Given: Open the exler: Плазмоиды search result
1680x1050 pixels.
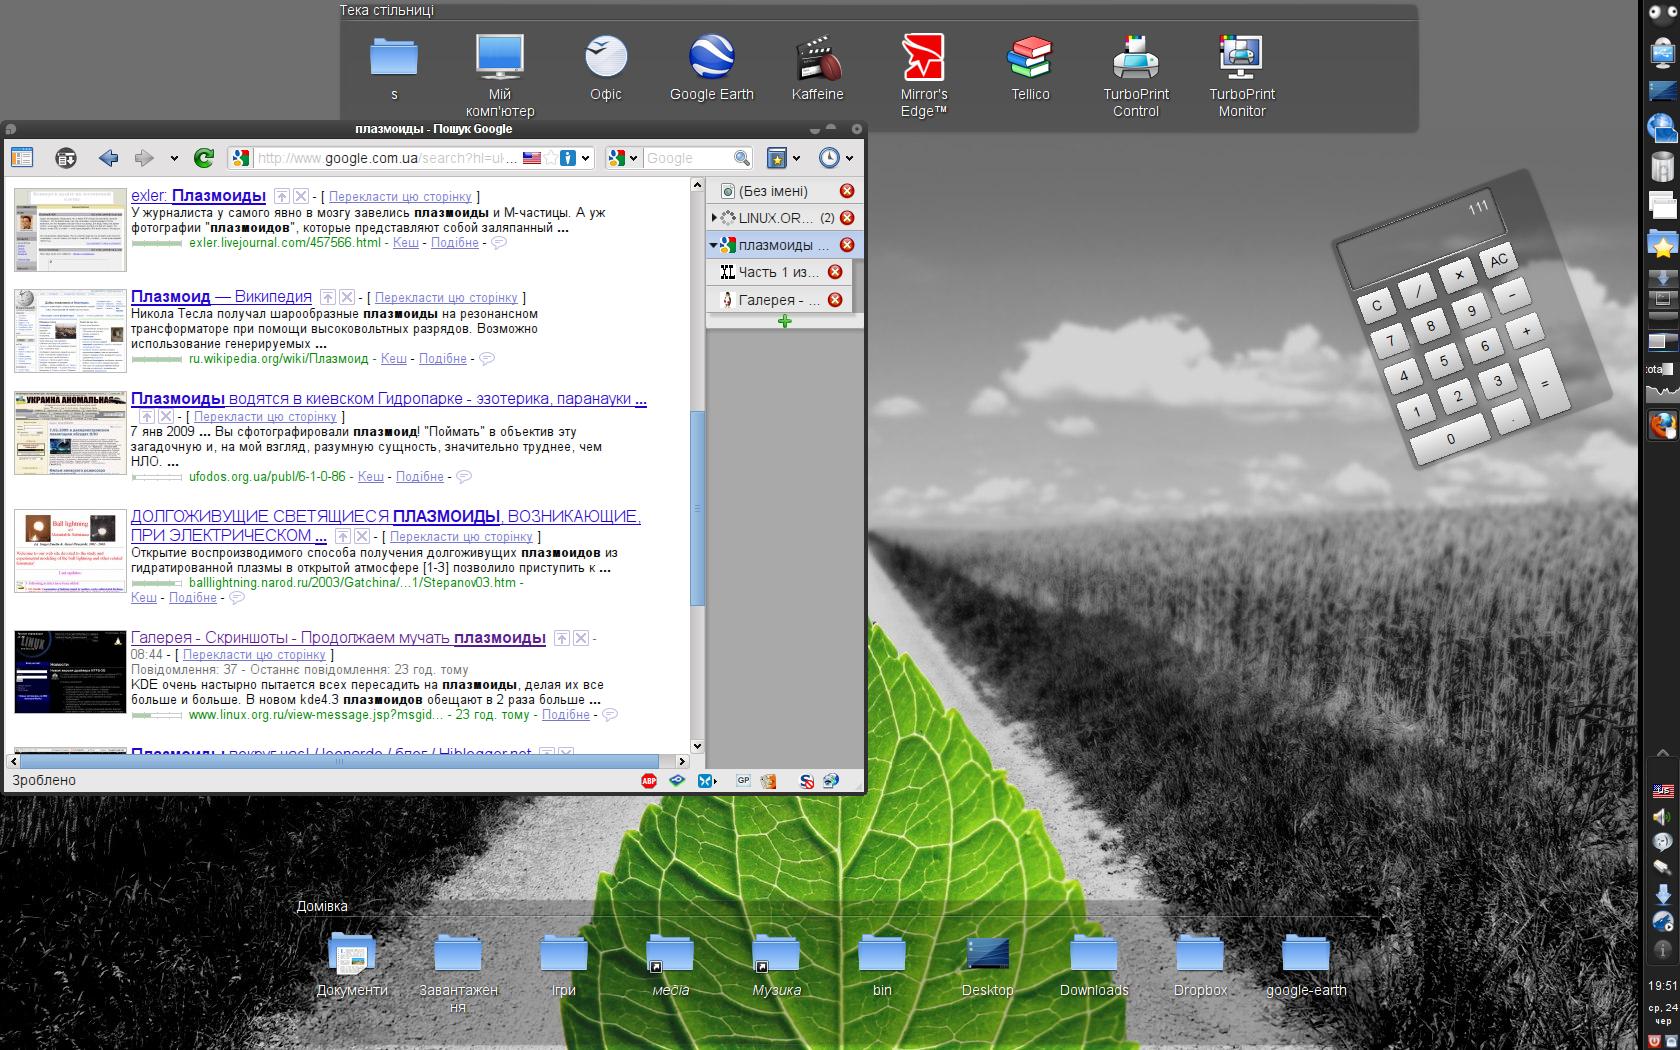Looking at the screenshot, I should tap(198, 196).
